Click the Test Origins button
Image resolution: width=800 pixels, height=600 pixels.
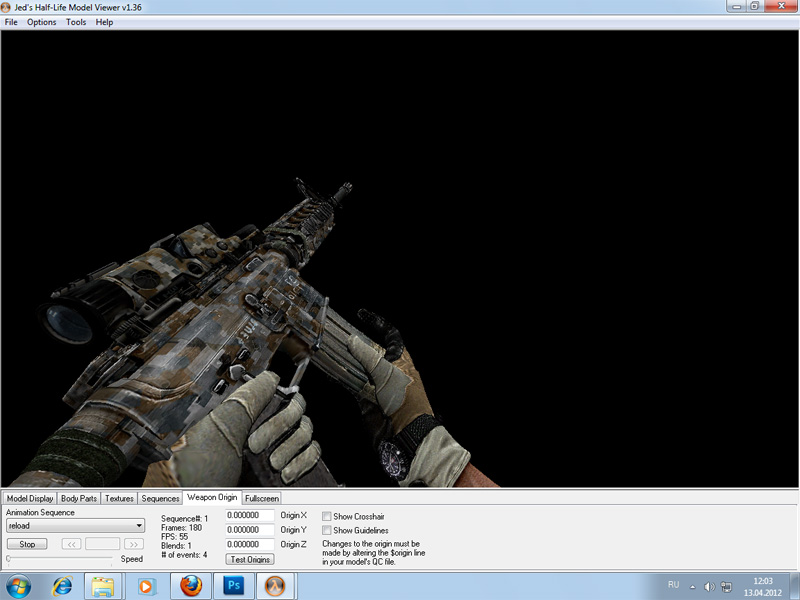[x=250, y=559]
